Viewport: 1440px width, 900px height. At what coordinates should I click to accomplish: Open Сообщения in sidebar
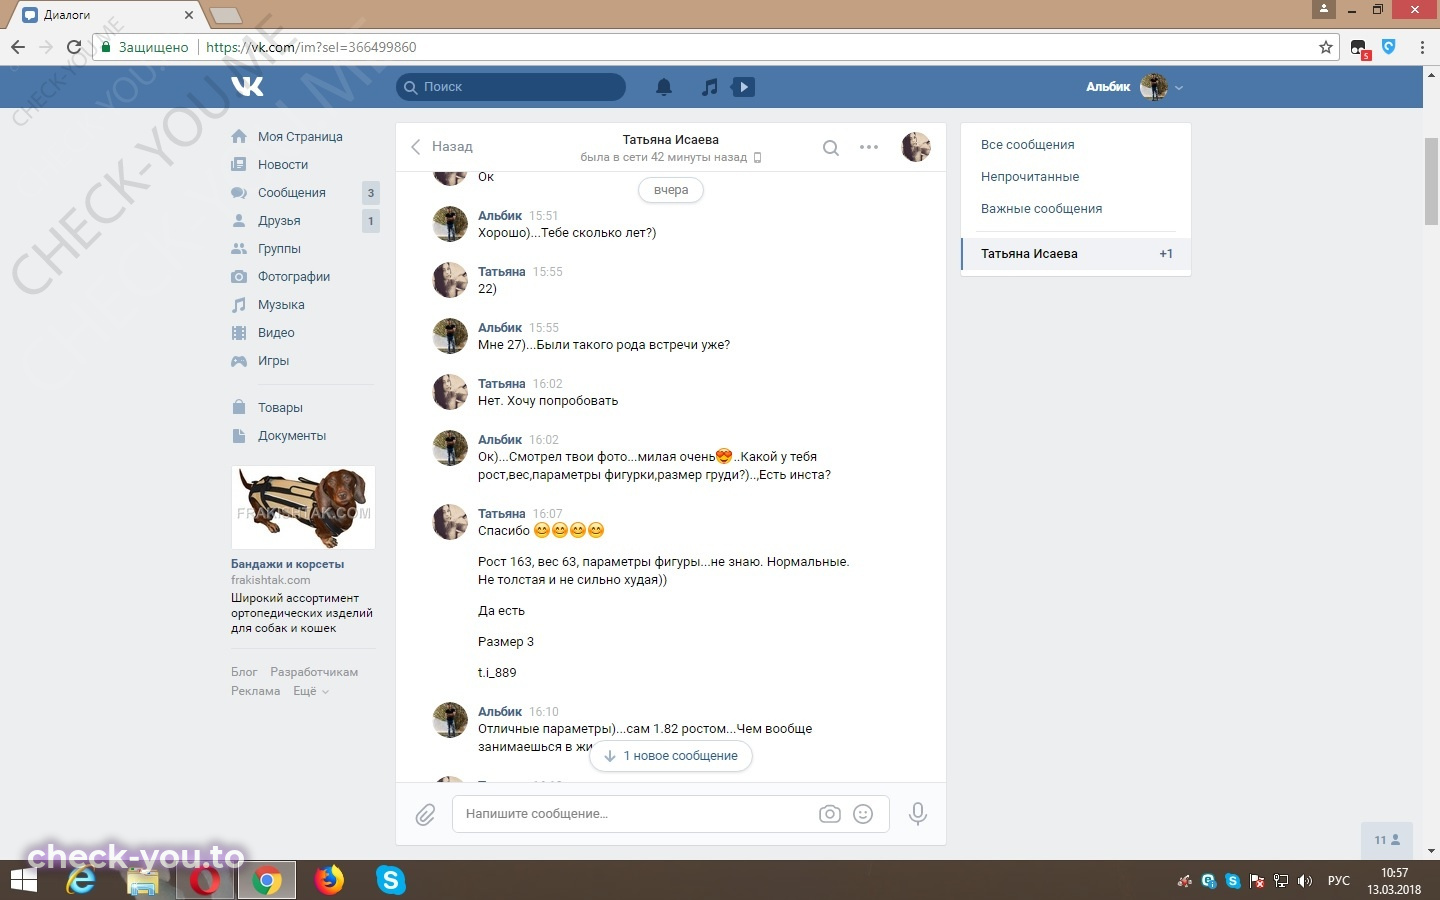(x=292, y=193)
